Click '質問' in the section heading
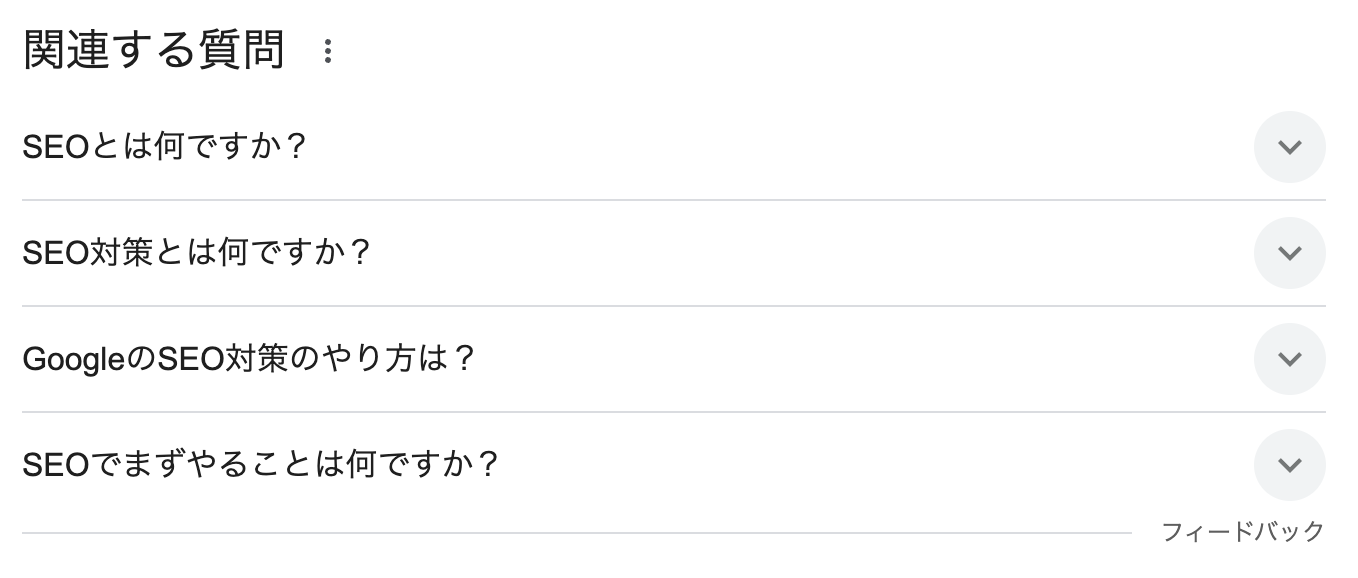1358x578 pixels. point(250,51)
